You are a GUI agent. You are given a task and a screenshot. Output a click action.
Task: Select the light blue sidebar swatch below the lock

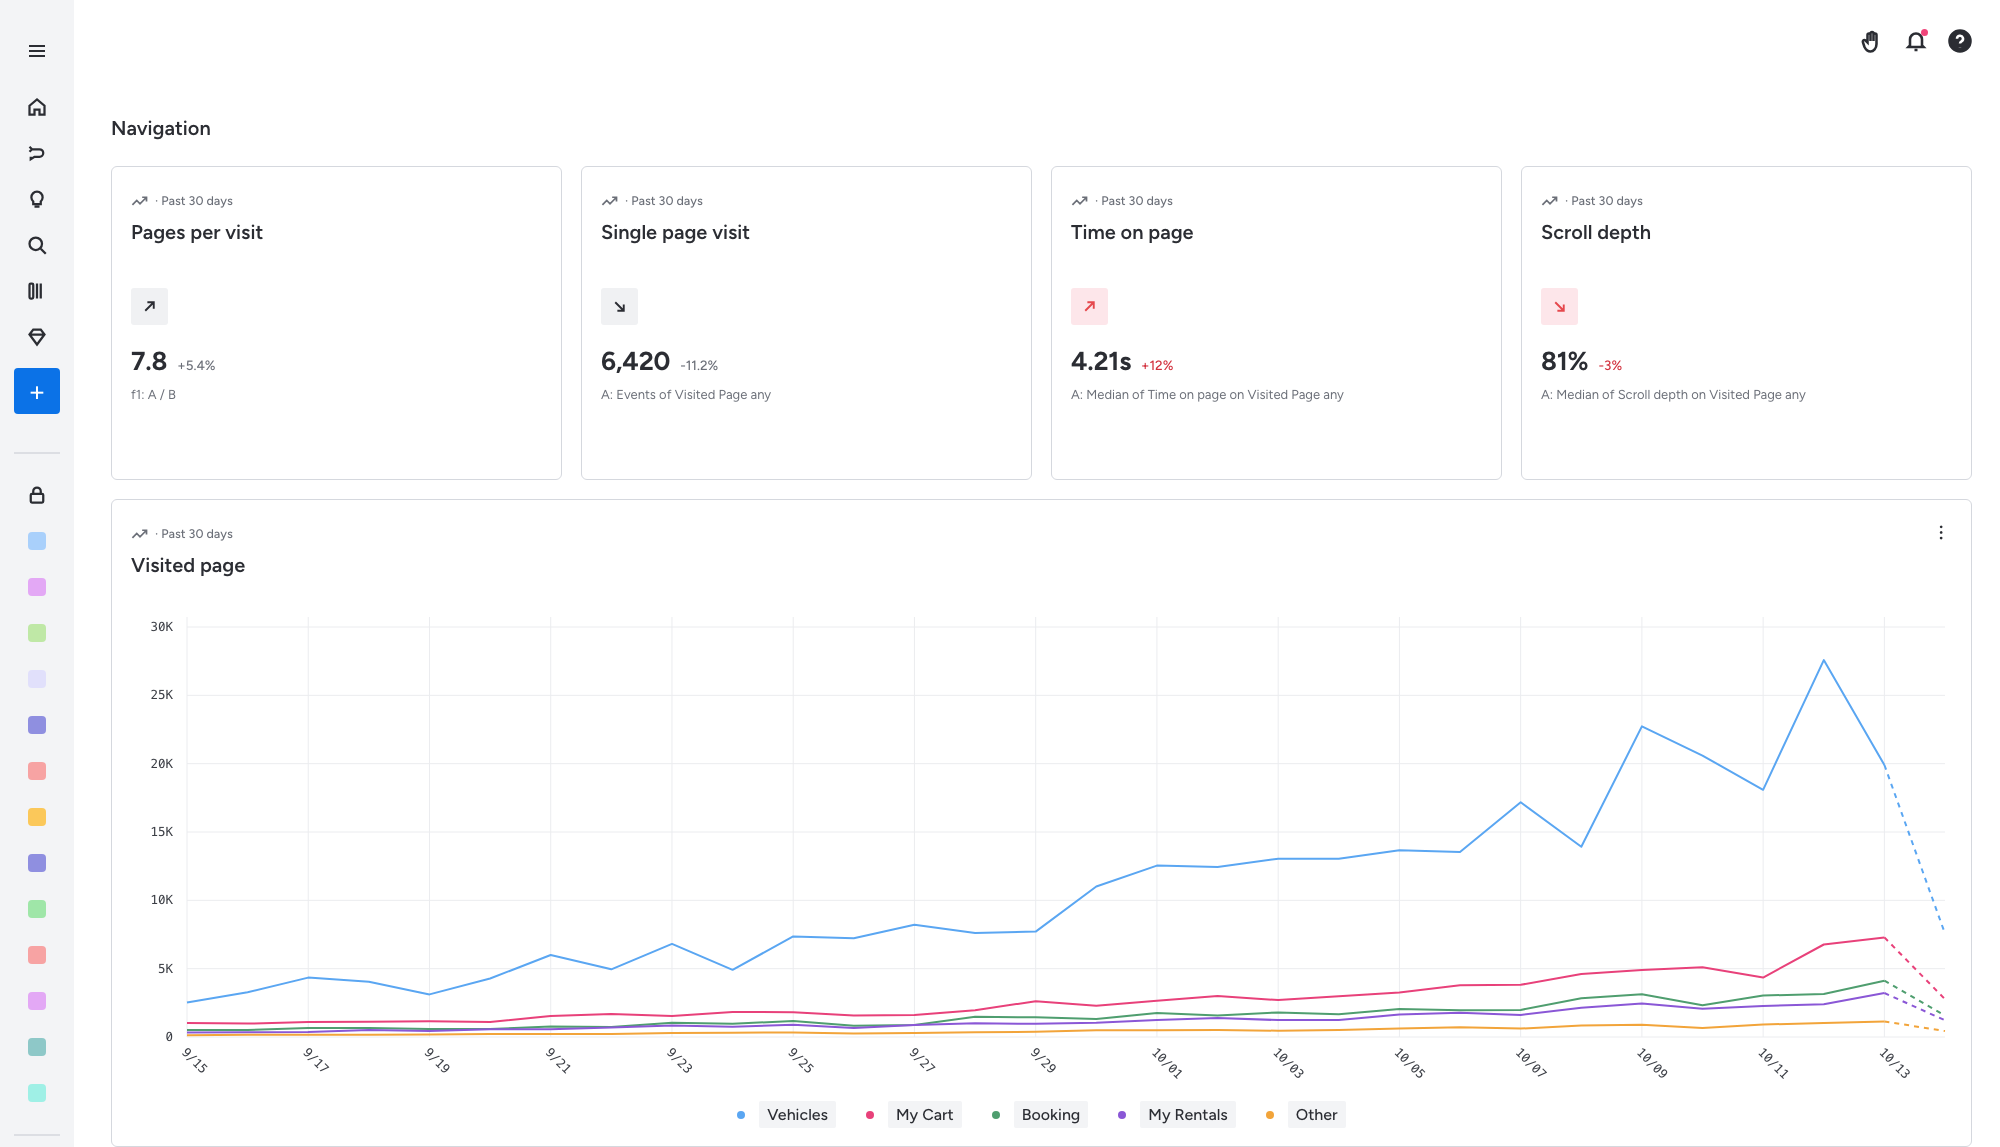click(x=37, y=541)
